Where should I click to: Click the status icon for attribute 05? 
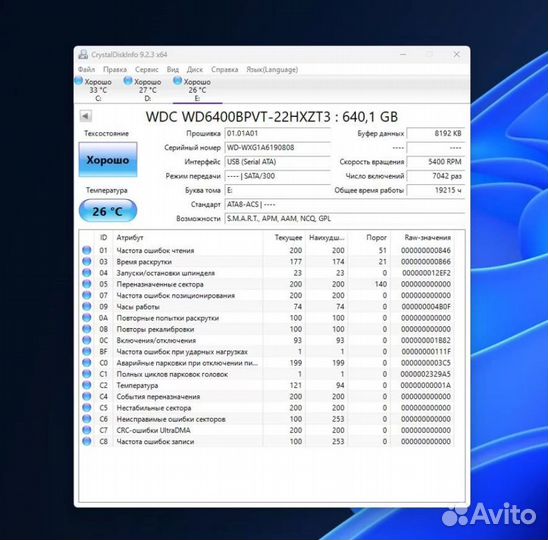87,284
